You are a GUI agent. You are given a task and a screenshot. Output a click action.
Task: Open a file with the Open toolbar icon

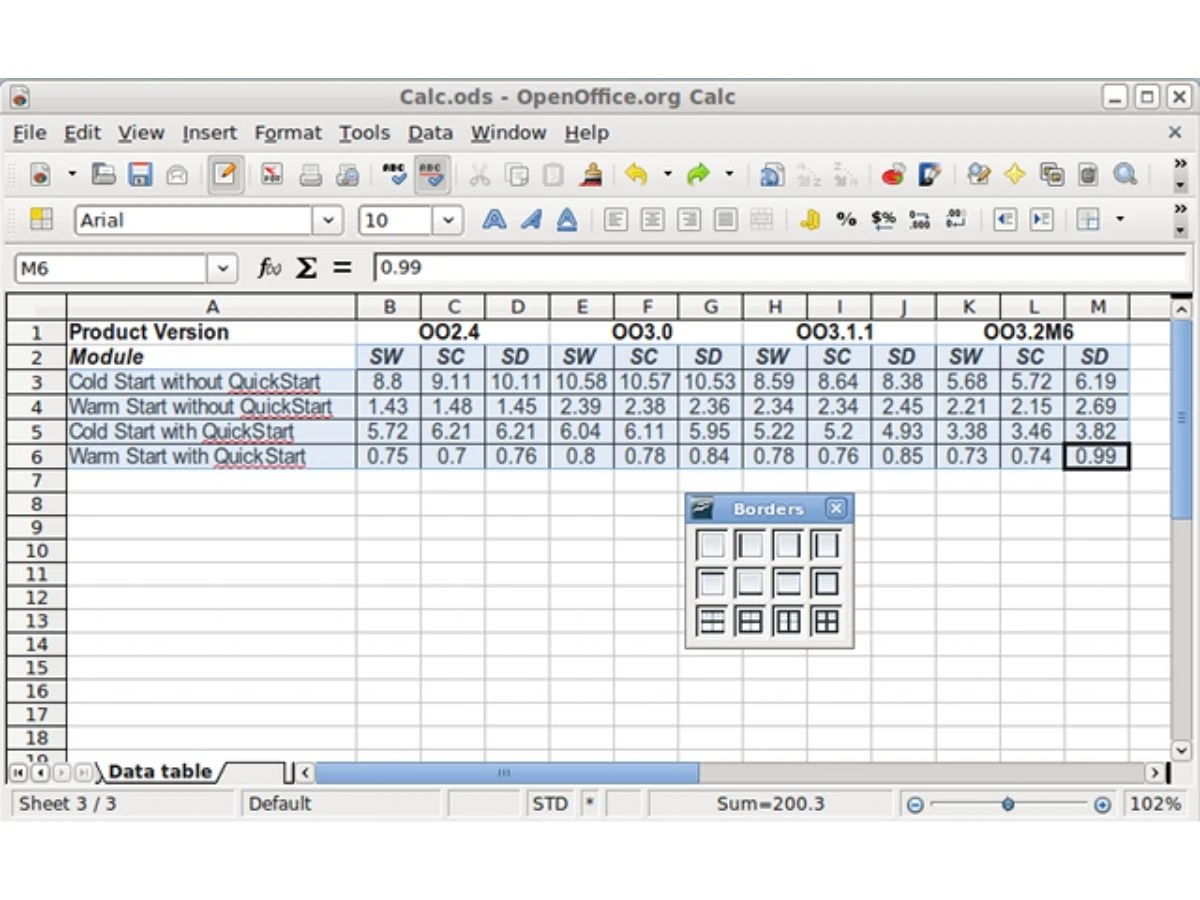click(104, 175)
